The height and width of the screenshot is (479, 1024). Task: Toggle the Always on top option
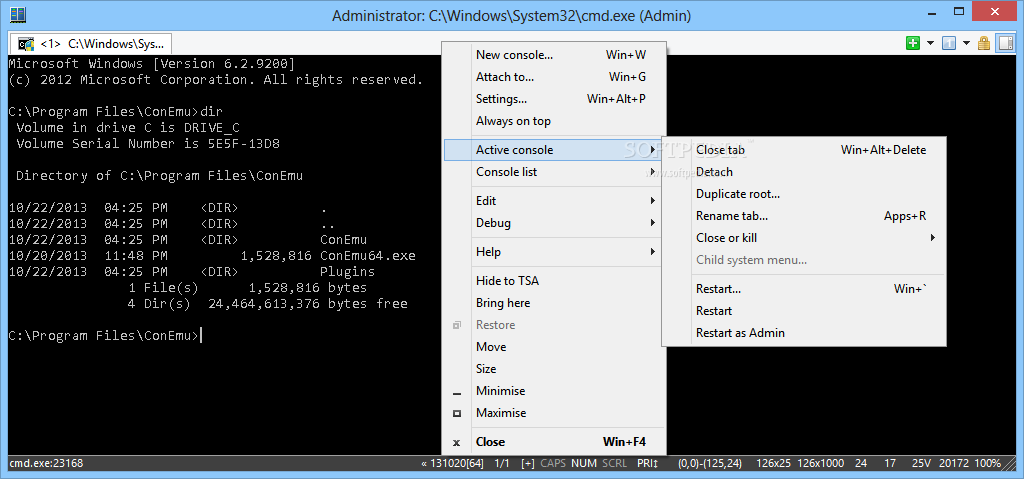[554, 121]
